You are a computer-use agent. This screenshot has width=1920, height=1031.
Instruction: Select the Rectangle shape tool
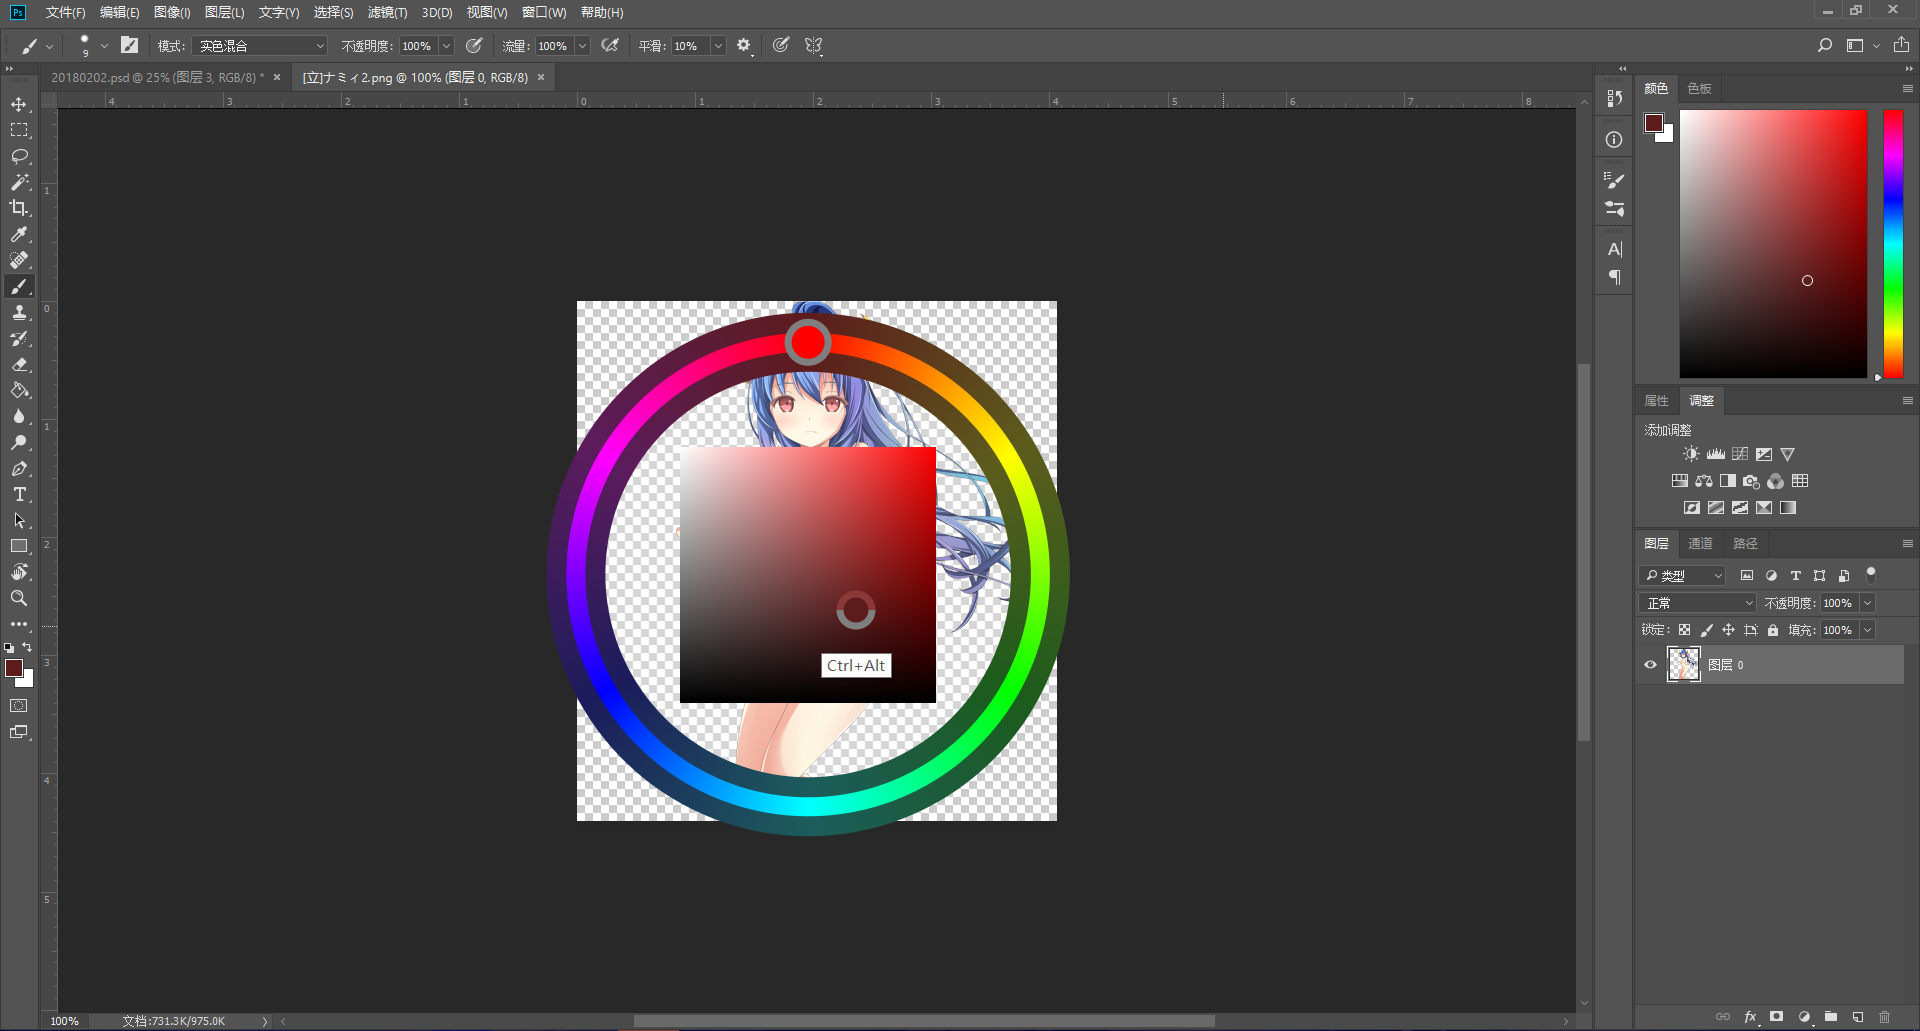19,546
